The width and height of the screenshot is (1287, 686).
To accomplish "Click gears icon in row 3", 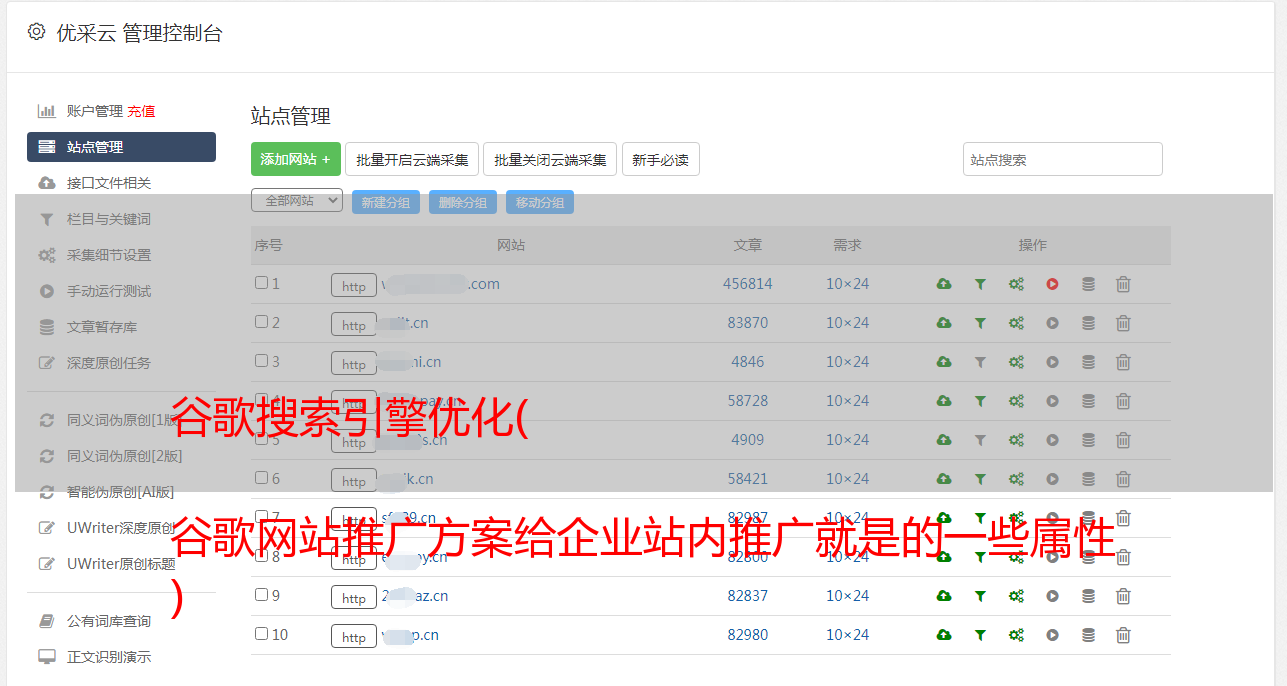I will pyautogui.click(x=1016, y=362).
